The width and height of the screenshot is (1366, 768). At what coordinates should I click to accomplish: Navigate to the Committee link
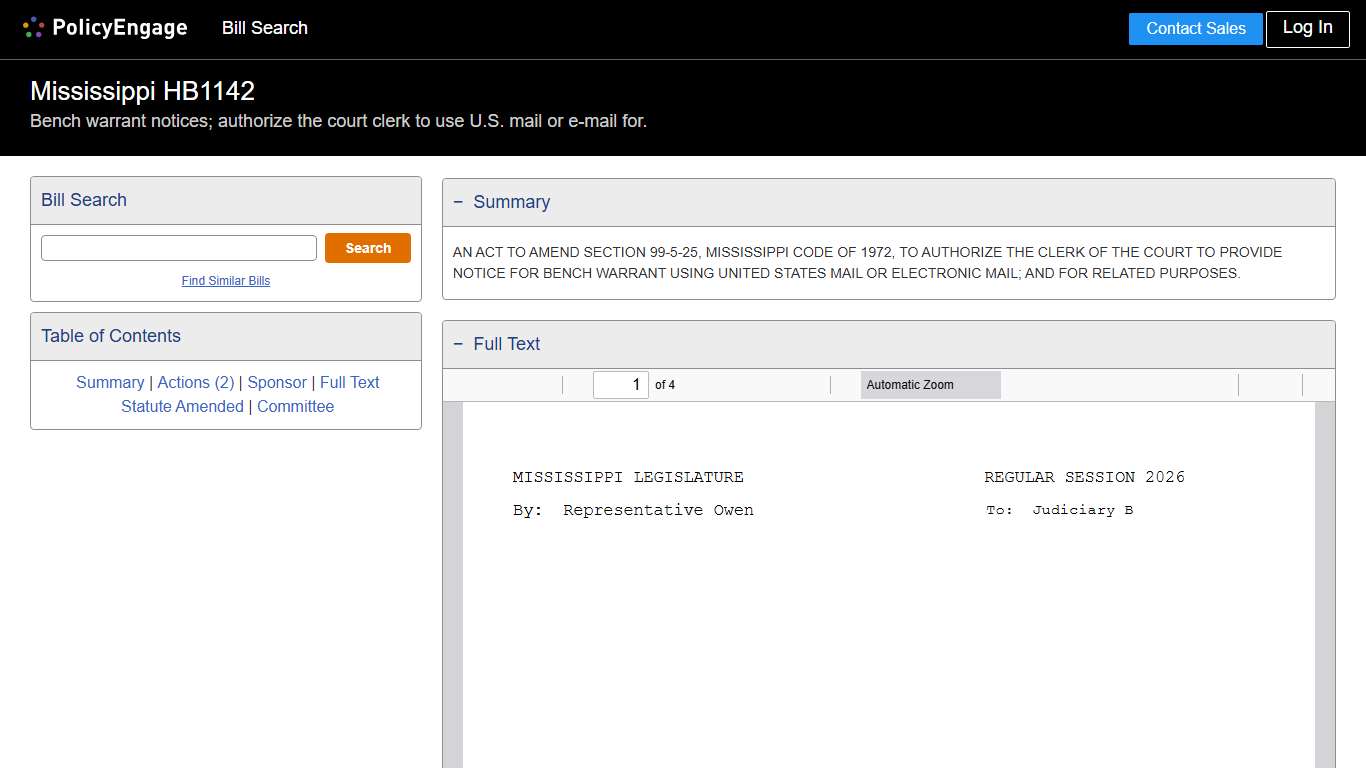click(295, 406)
